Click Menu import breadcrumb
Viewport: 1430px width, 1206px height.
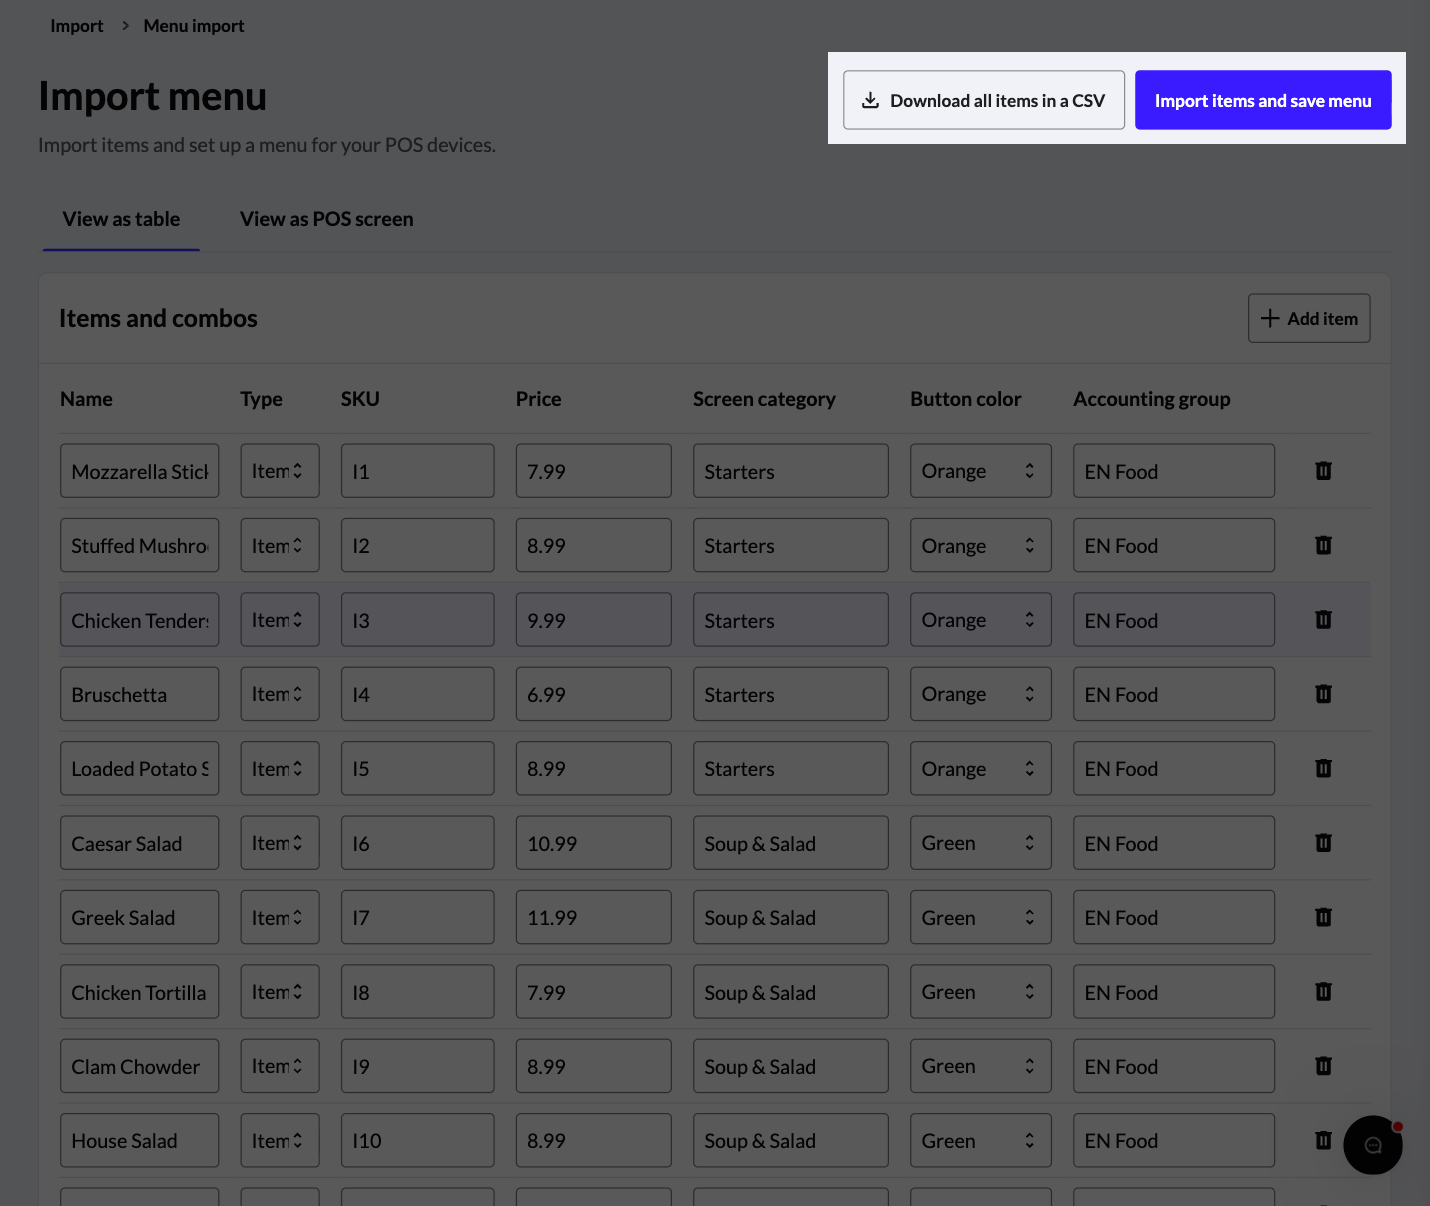click(x=194, y=26)
